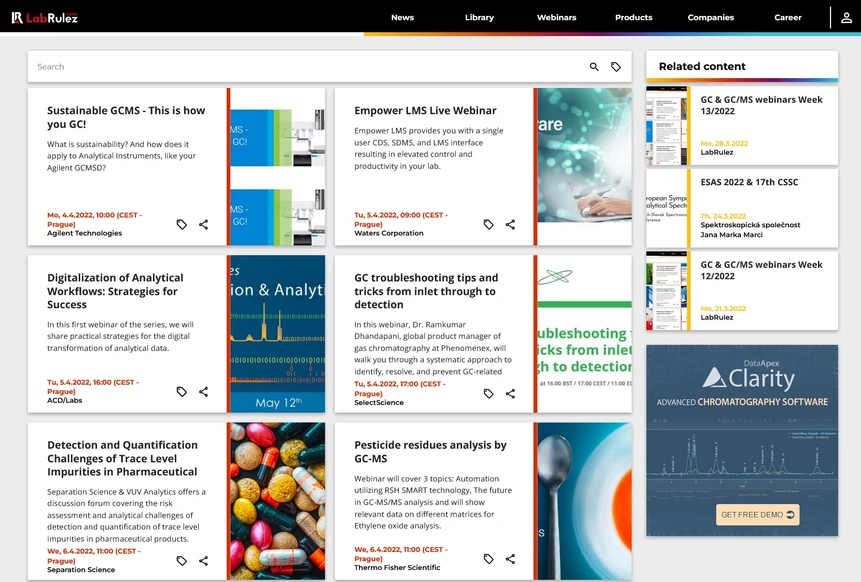Open the News menu
This screenshot has height=582, width=861.
coord(402,18)
